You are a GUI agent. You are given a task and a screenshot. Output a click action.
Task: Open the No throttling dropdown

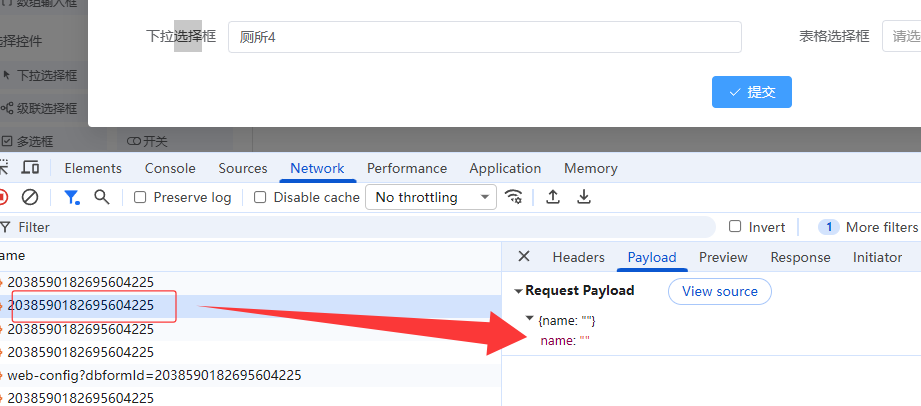pyautogui.click(x=430, y=197)
